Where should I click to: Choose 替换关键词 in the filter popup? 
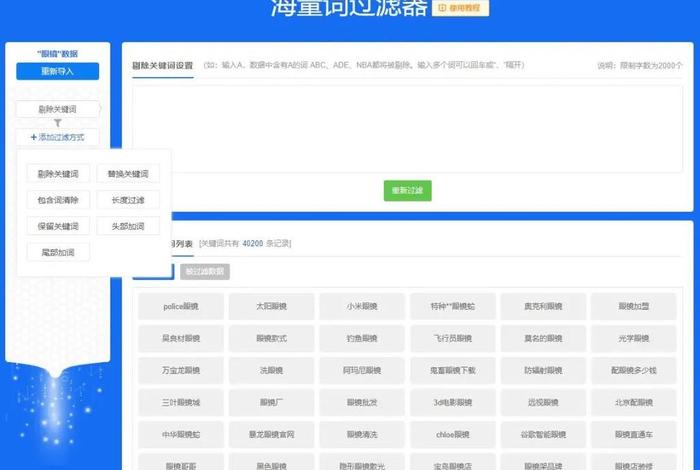(x=128, y=174)
